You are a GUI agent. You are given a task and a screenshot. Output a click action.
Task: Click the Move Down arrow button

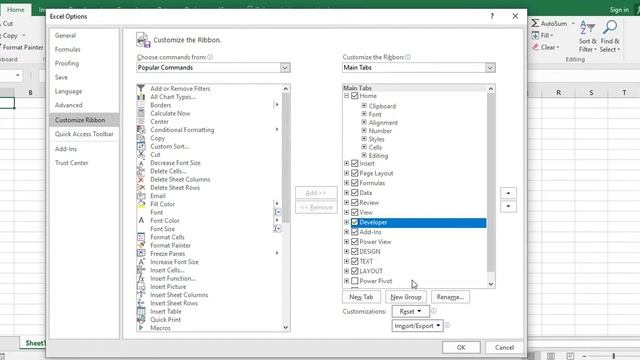pyautogui.click(x=508, y=206)
